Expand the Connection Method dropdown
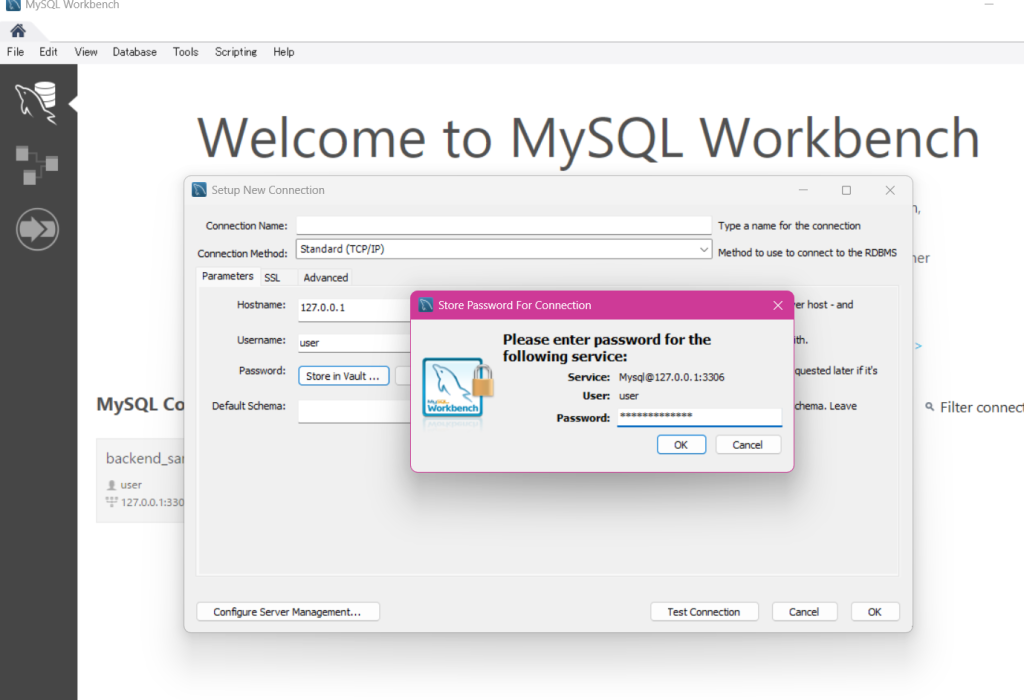 point(703,249)
